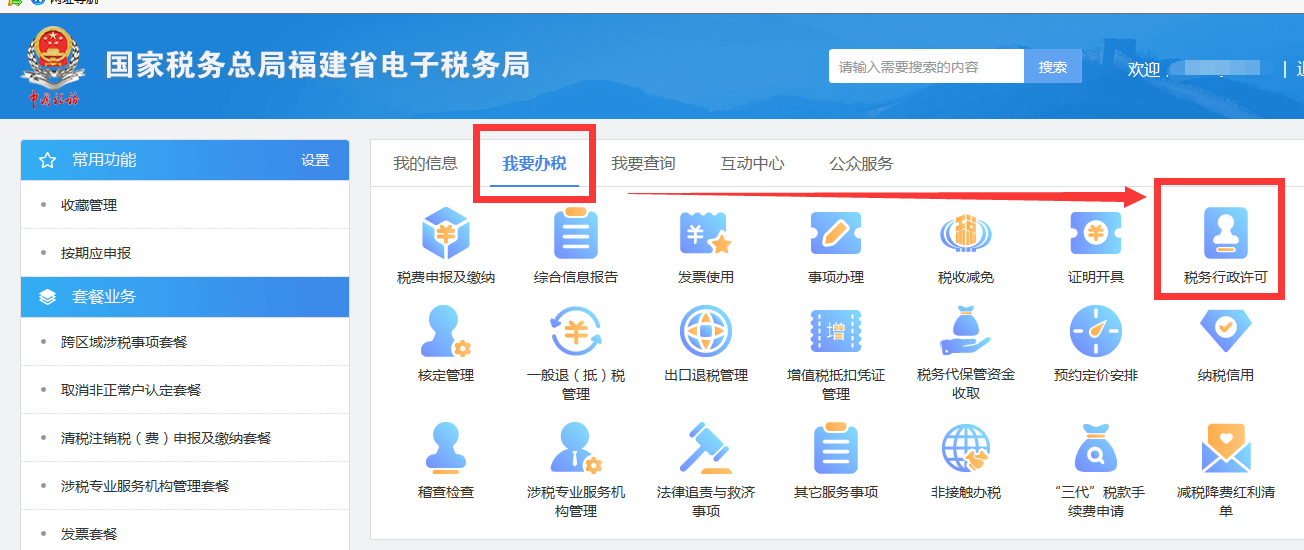Viewport: 1304px width, 550px height.
Task: Open 纳税信用 icon
Action: point(1226,332)
